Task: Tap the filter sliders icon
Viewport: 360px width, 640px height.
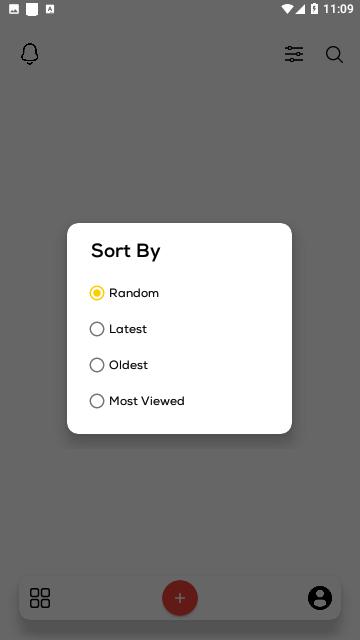Action: point(294,54)
